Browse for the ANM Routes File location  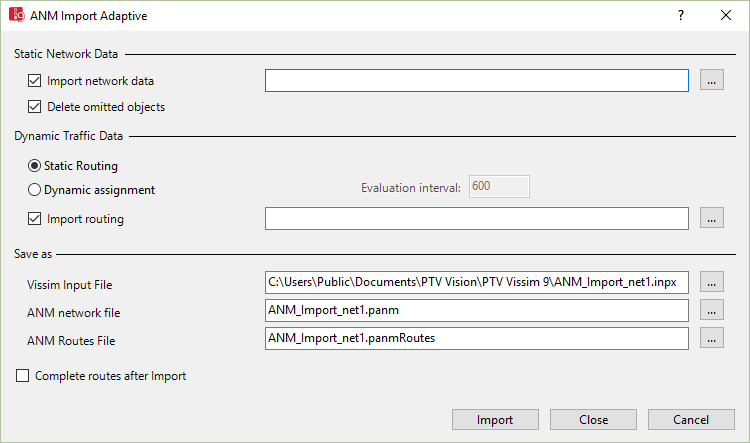pos(711,339)
